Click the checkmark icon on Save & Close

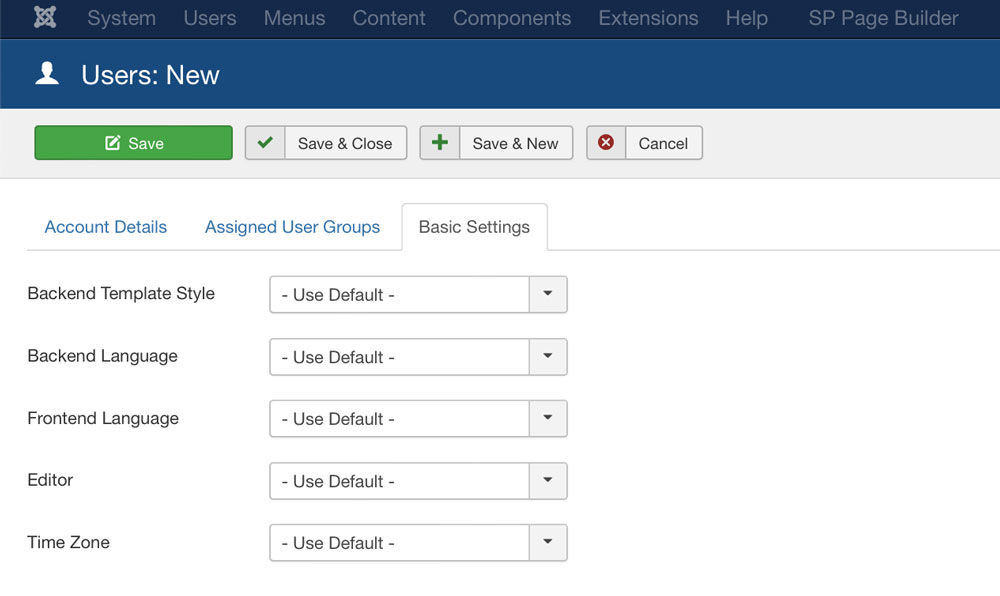265,142
